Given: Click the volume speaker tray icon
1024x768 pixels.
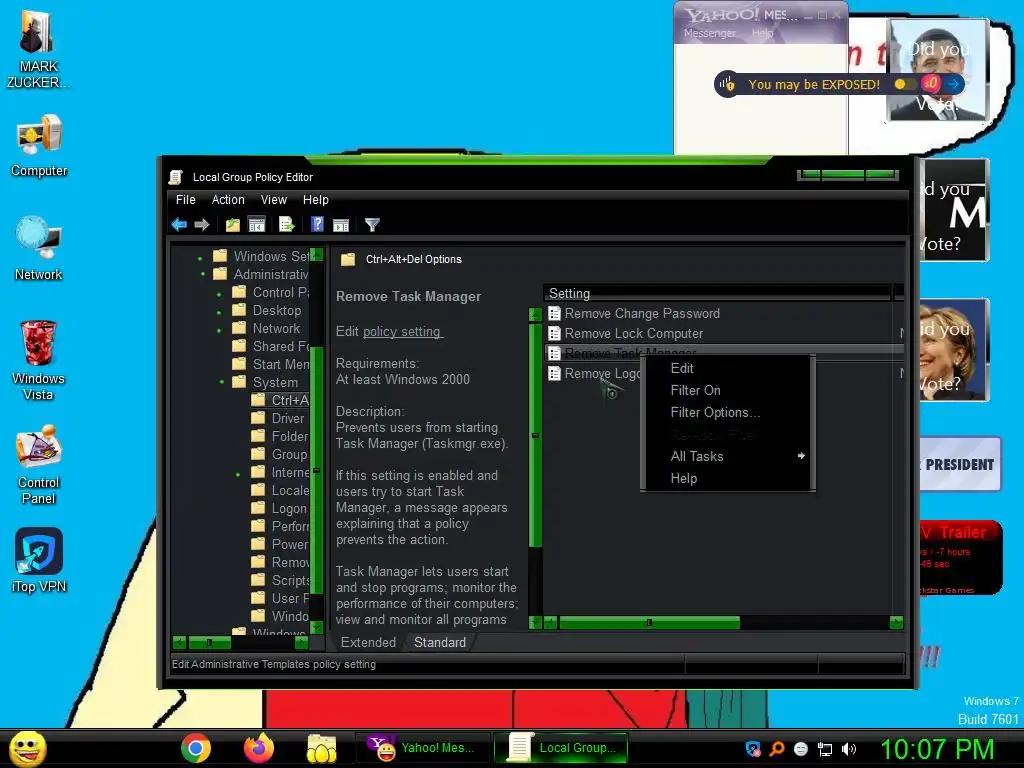Looking at the screenshot, I should coord(848,749).
